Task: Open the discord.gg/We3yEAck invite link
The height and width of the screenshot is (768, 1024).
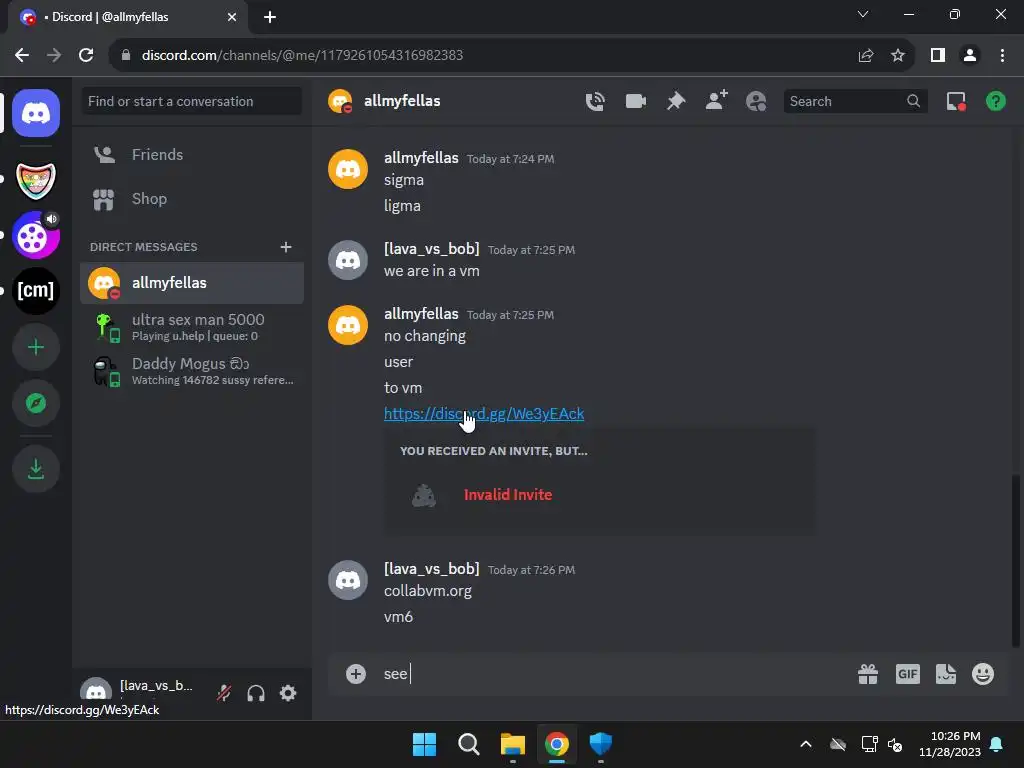Action: [484, 413]
